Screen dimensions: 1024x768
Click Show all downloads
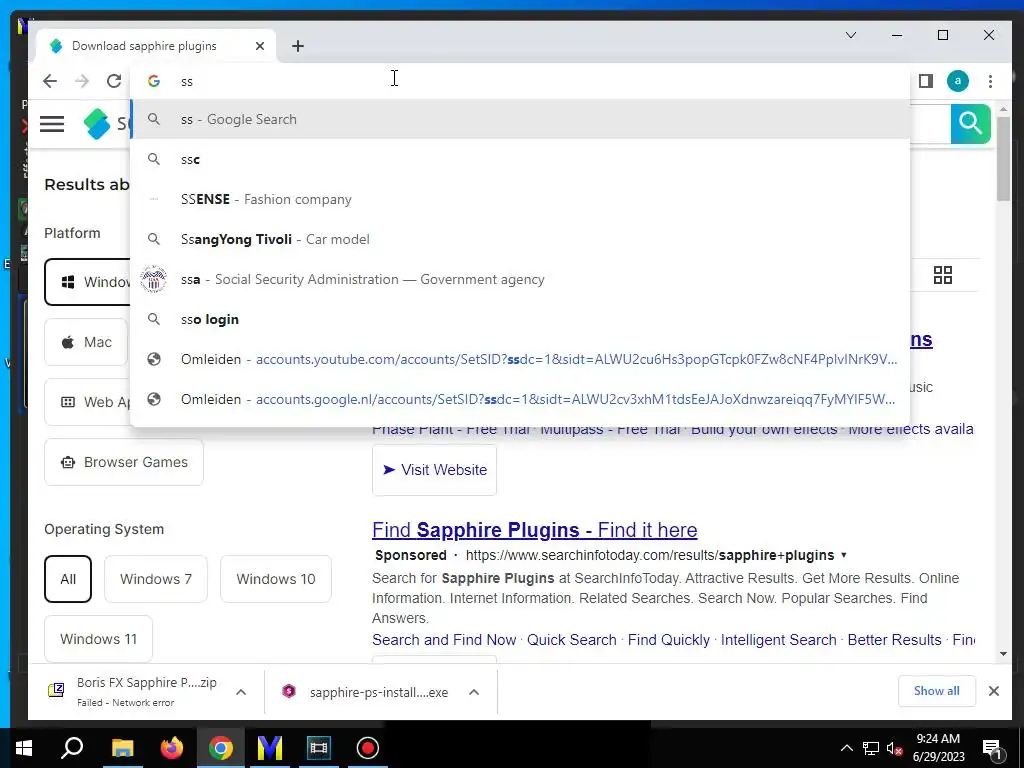click(936, 691)
